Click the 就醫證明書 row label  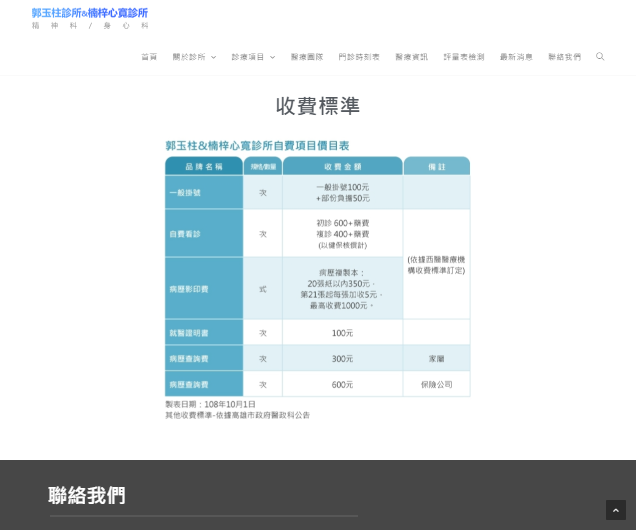coord(189,333)
